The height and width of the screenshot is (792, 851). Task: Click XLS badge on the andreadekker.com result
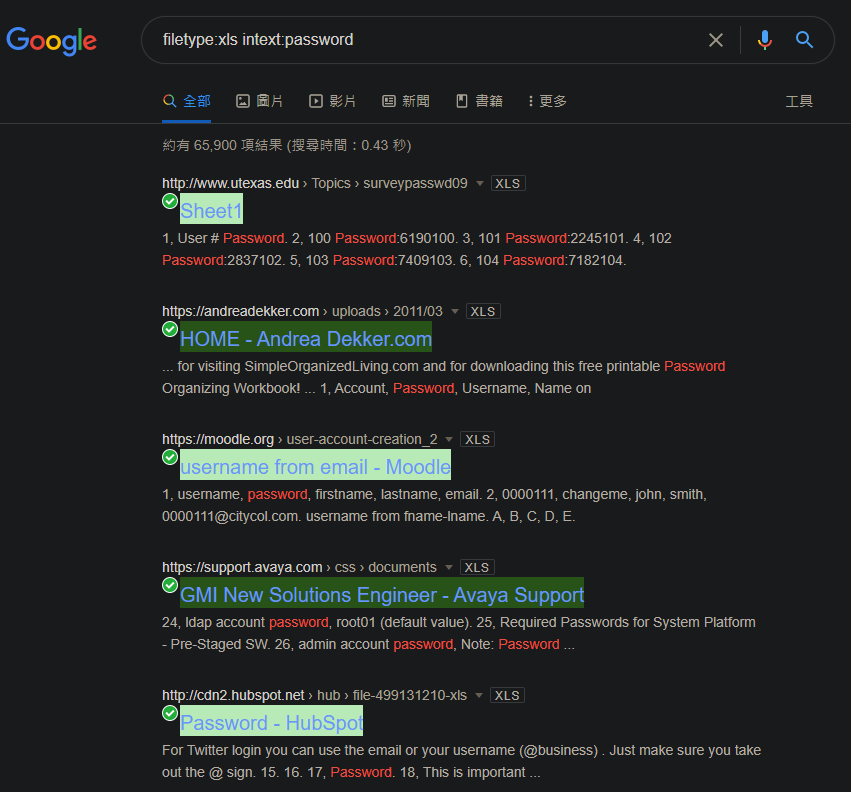click(483, 312)
